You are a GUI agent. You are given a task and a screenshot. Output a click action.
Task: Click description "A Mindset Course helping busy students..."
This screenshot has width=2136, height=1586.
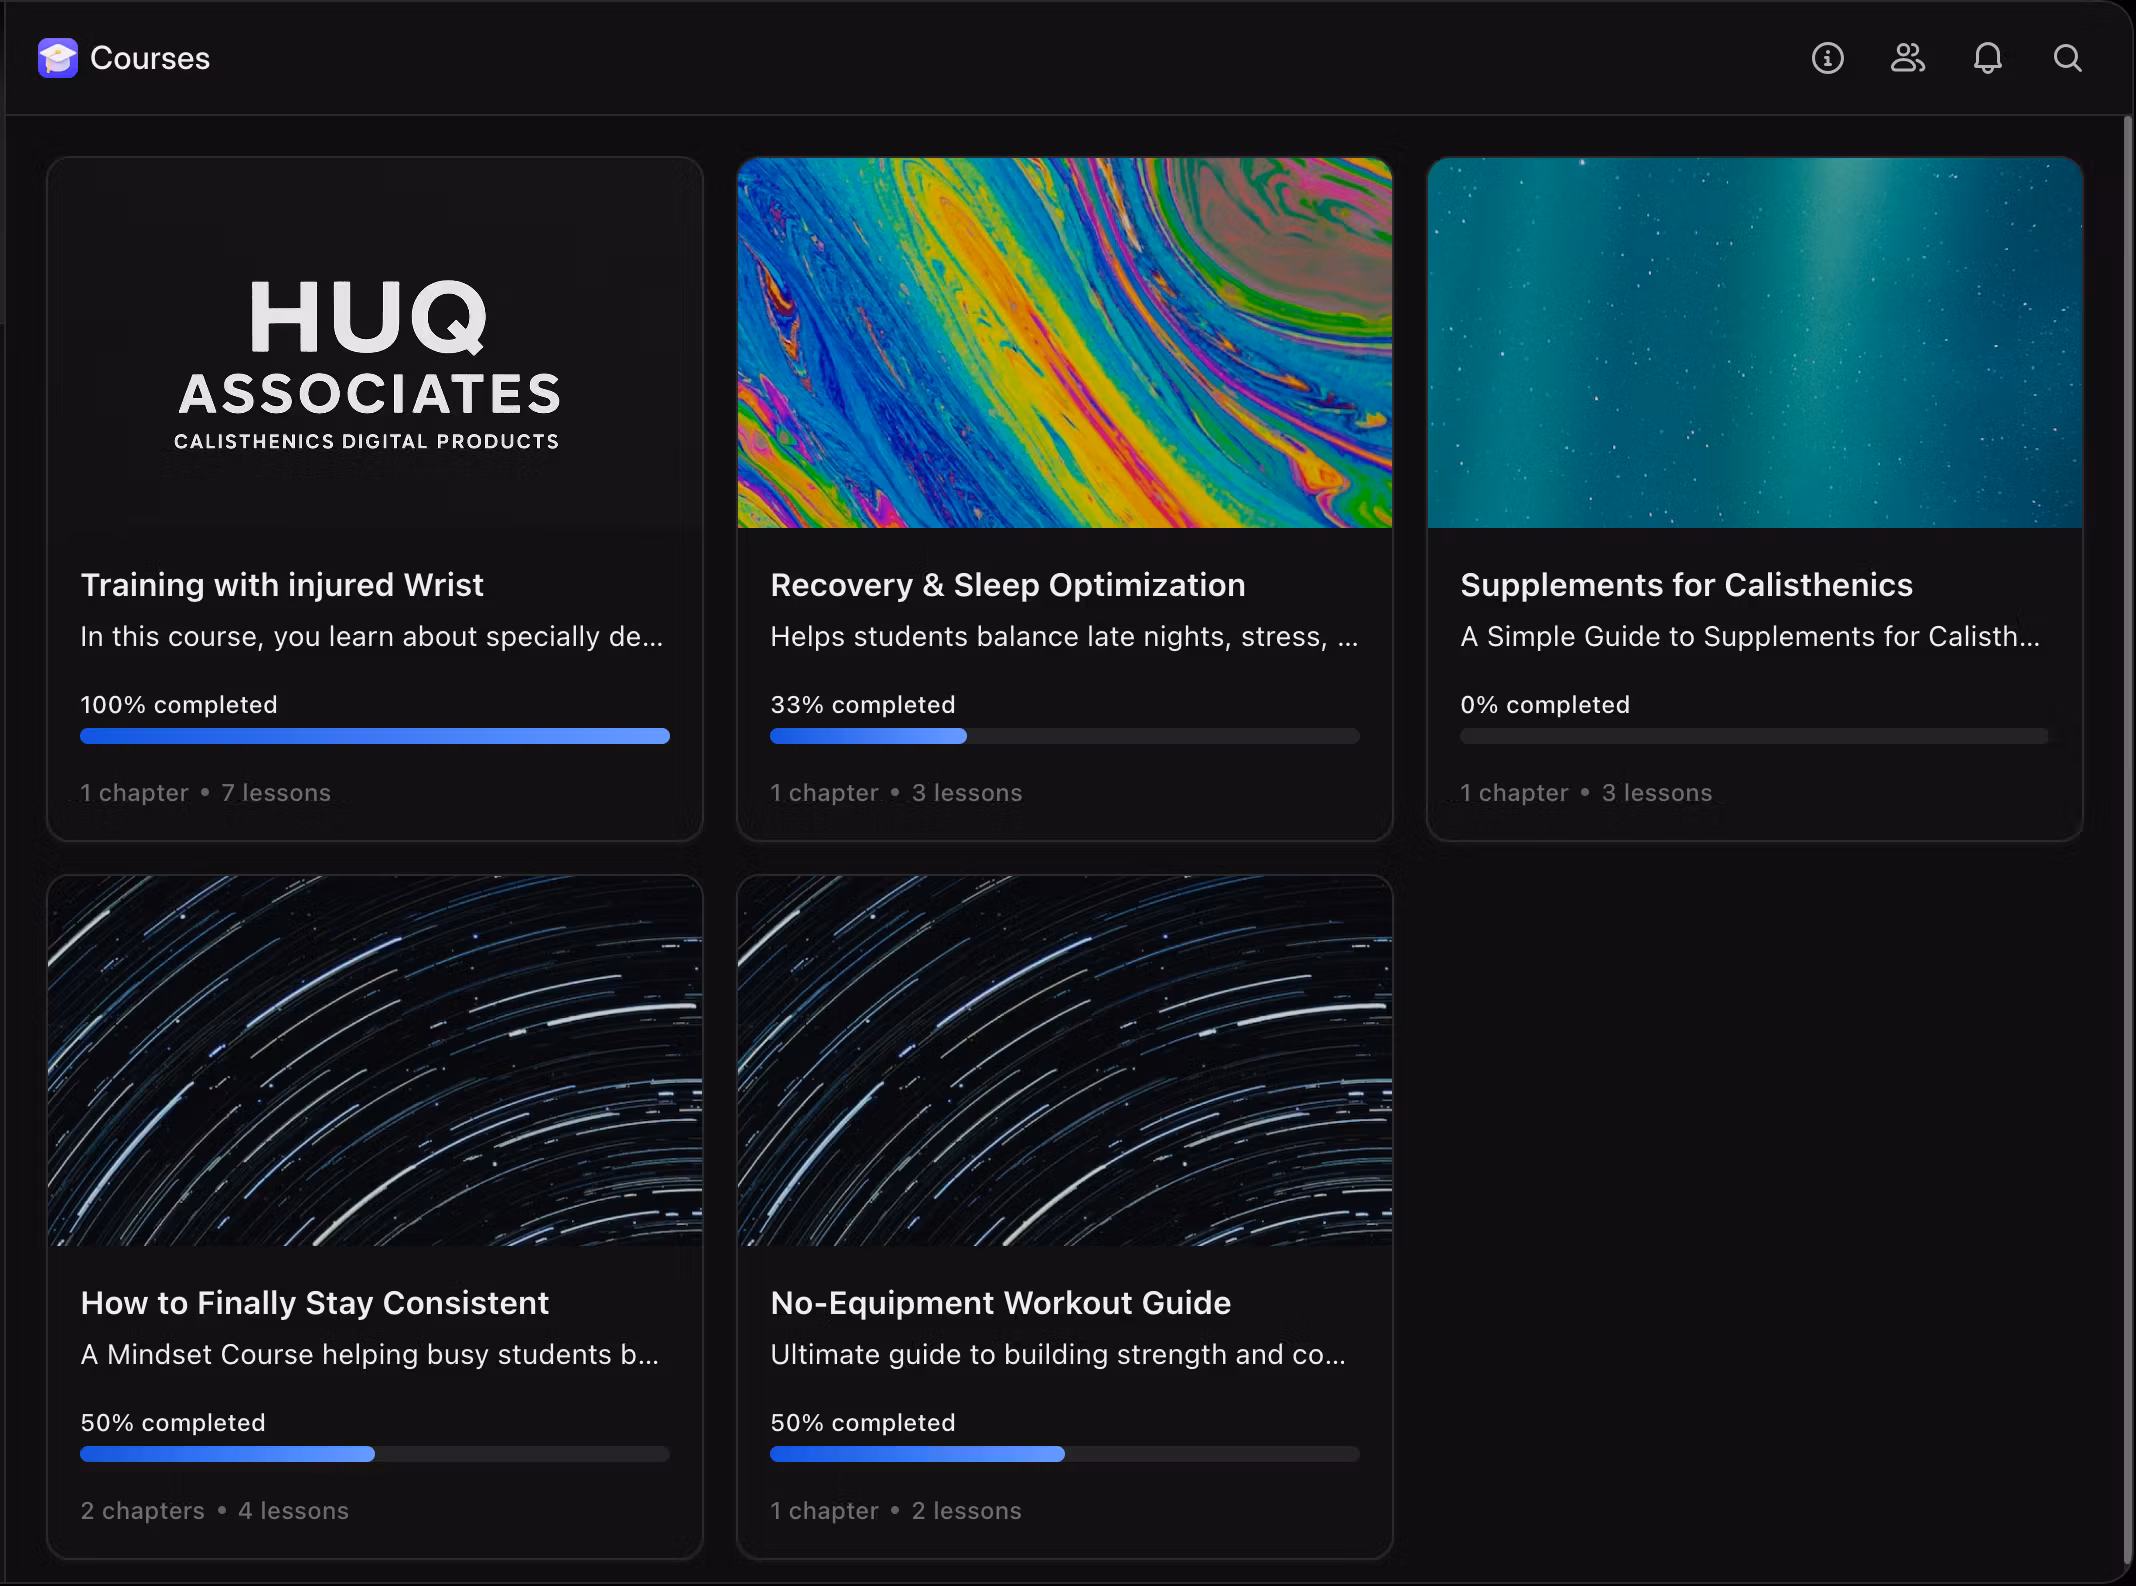(369, 1355)
